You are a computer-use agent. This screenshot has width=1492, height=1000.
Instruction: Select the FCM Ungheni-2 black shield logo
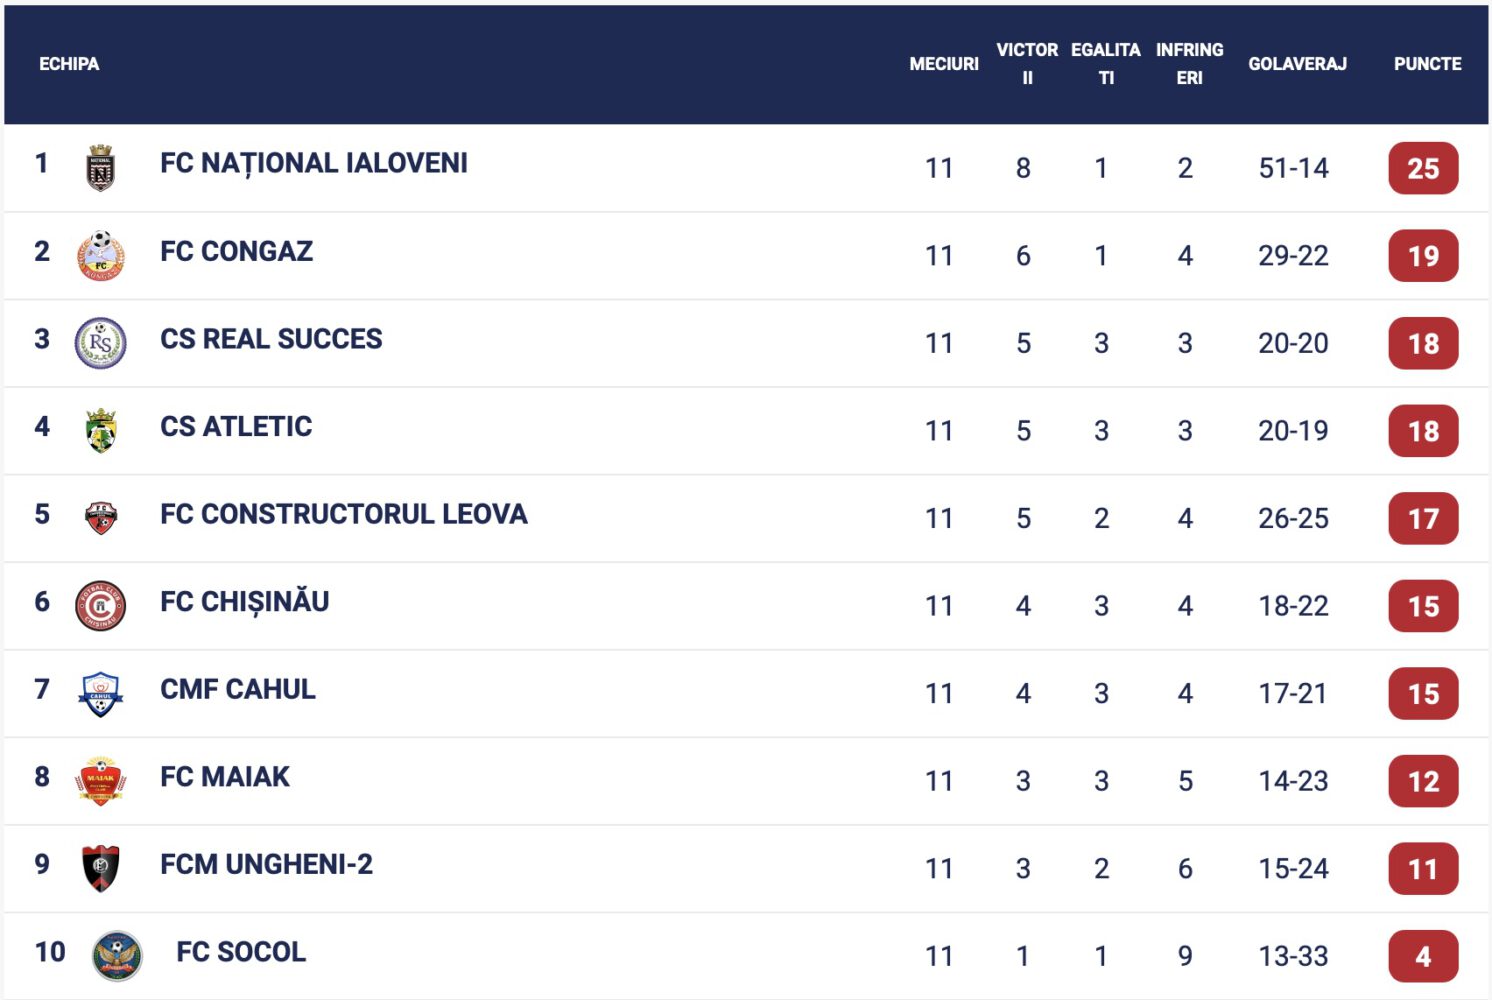coord(101,868)
